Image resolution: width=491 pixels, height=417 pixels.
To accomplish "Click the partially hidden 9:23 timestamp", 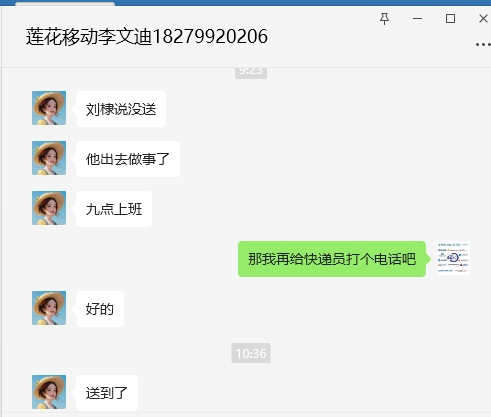I will (251, 73).
